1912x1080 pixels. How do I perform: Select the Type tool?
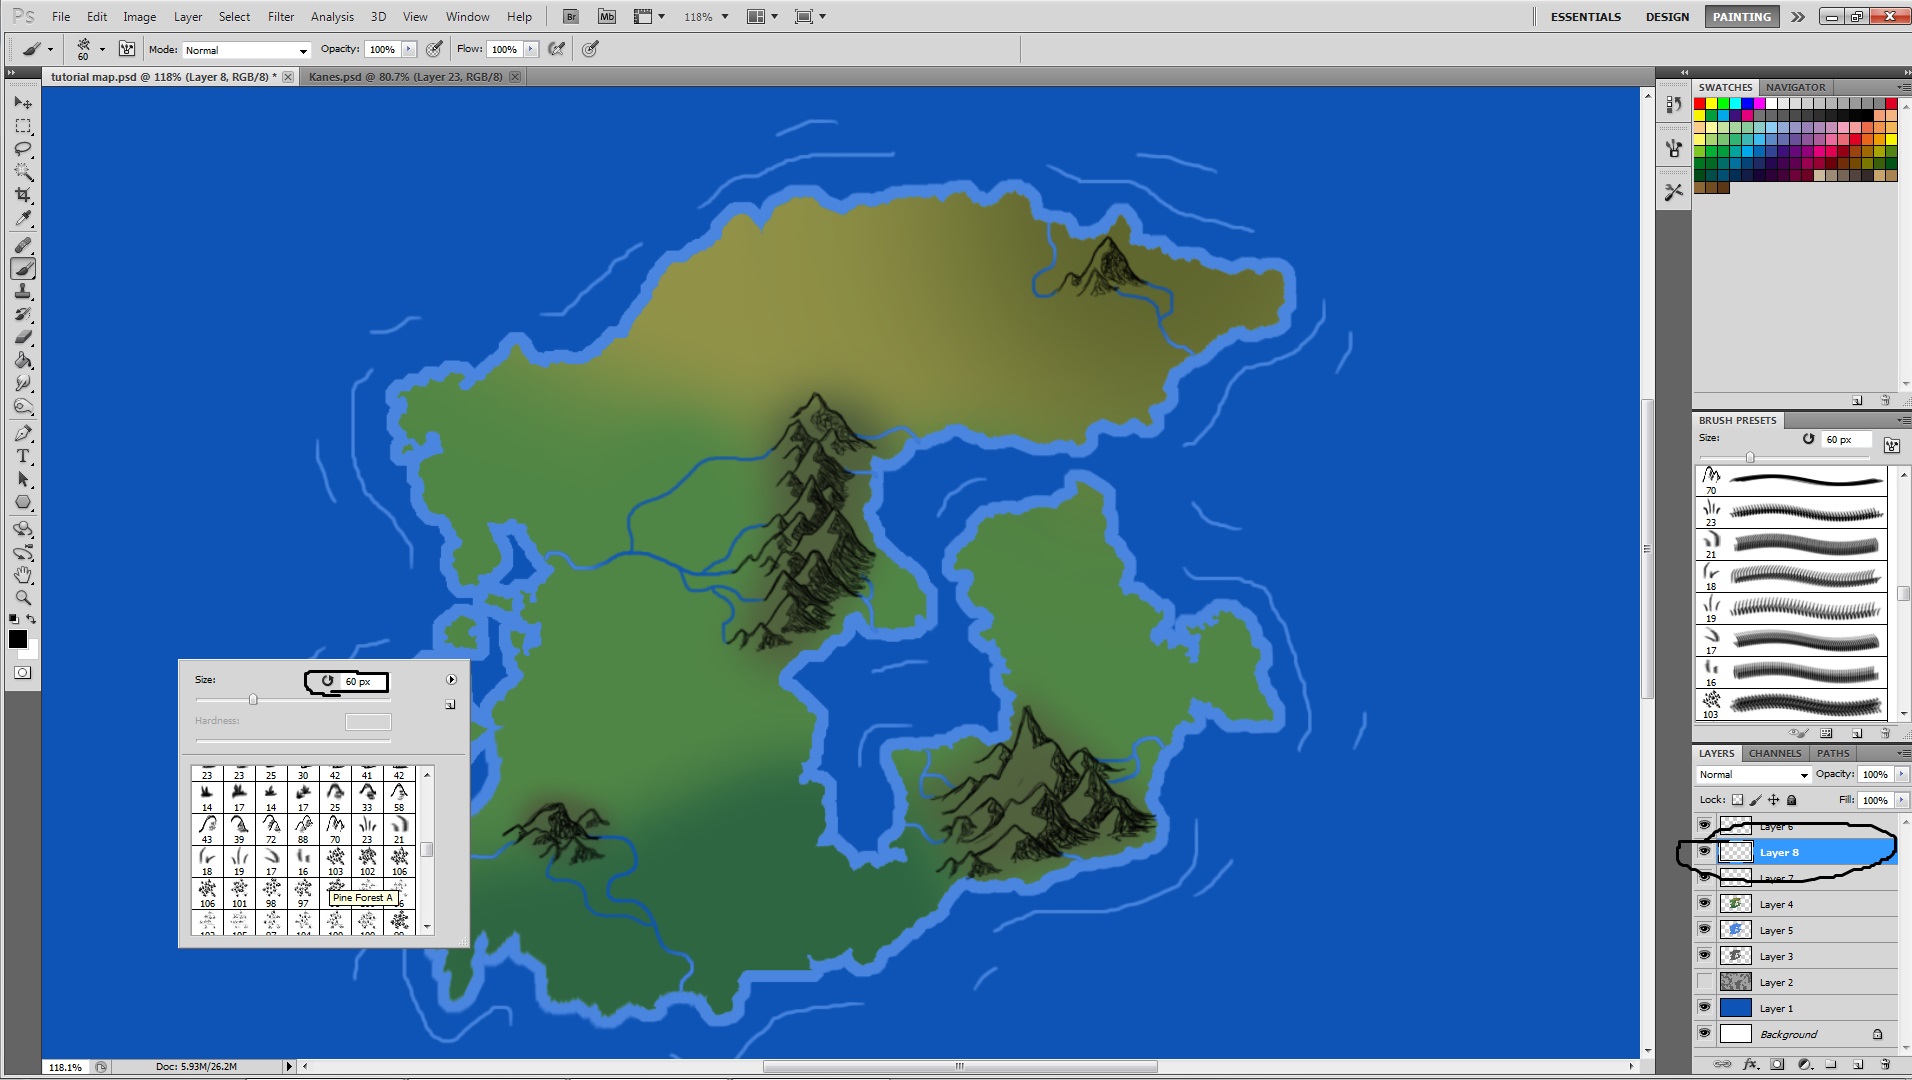tap(23, 456)
